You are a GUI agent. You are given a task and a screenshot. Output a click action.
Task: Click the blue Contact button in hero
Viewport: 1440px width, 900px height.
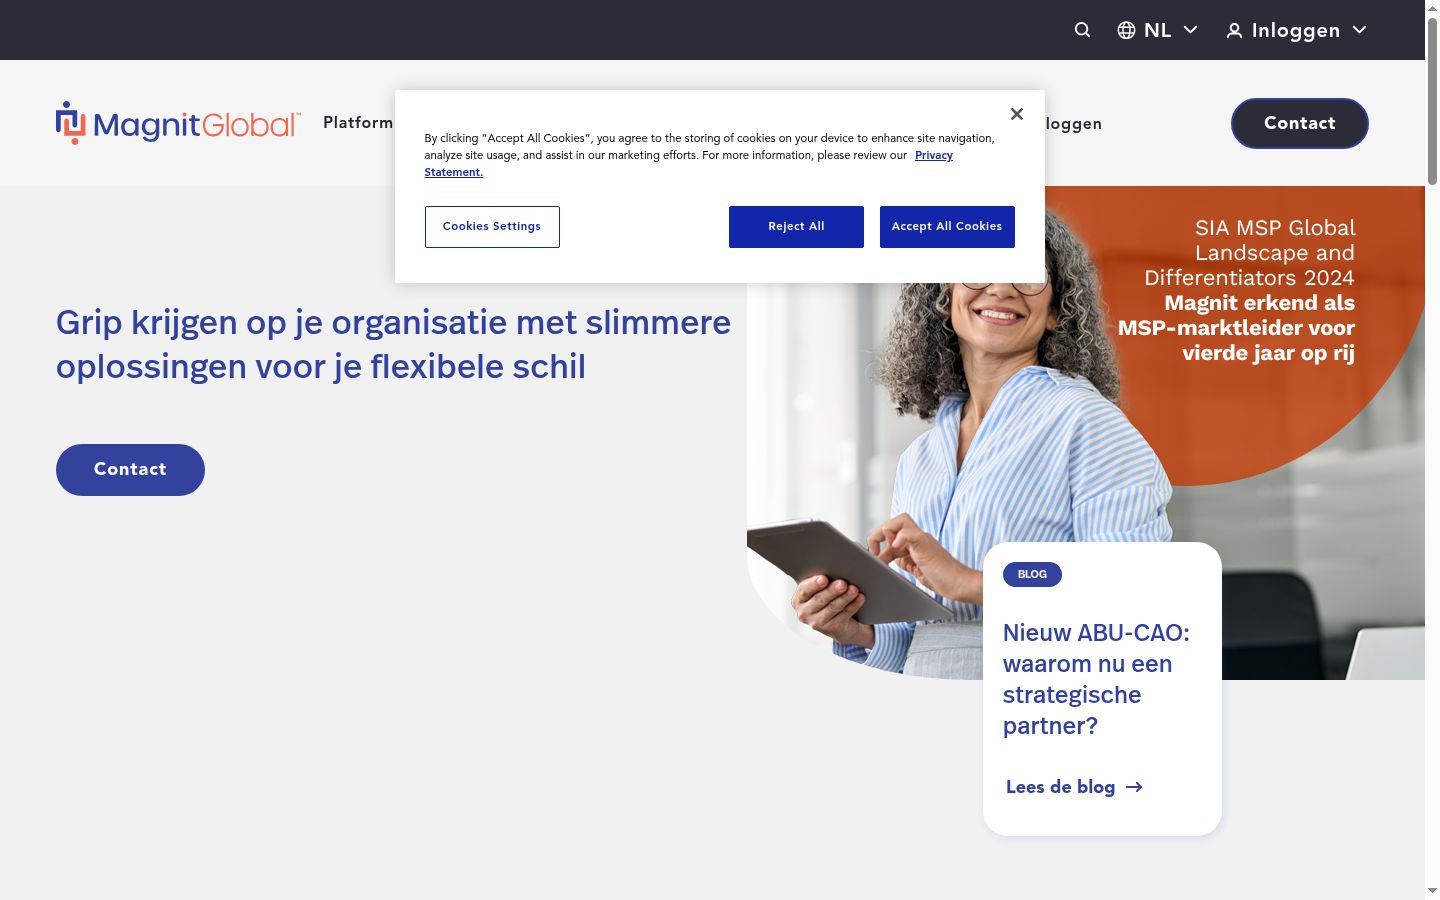[x=130, y=470]
